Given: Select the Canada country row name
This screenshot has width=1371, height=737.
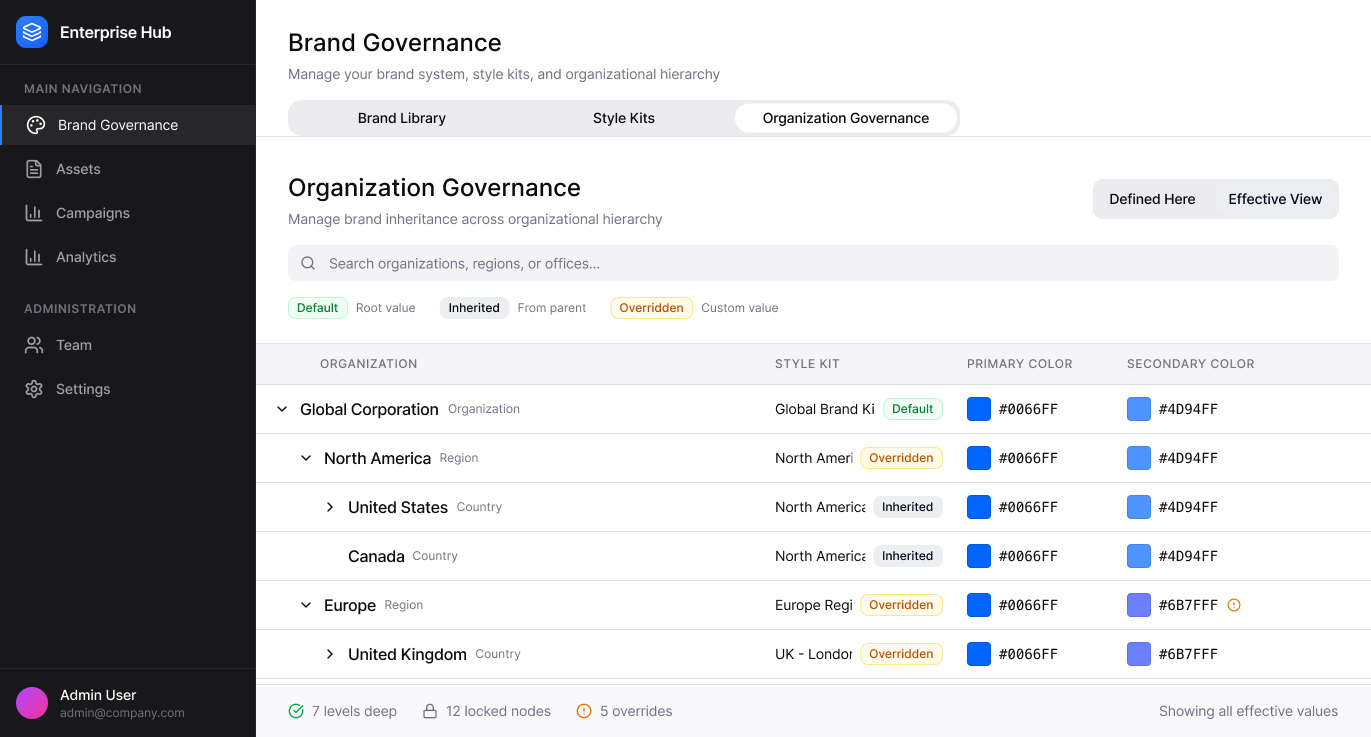Looking at the screenshot, I should point(376,556).
